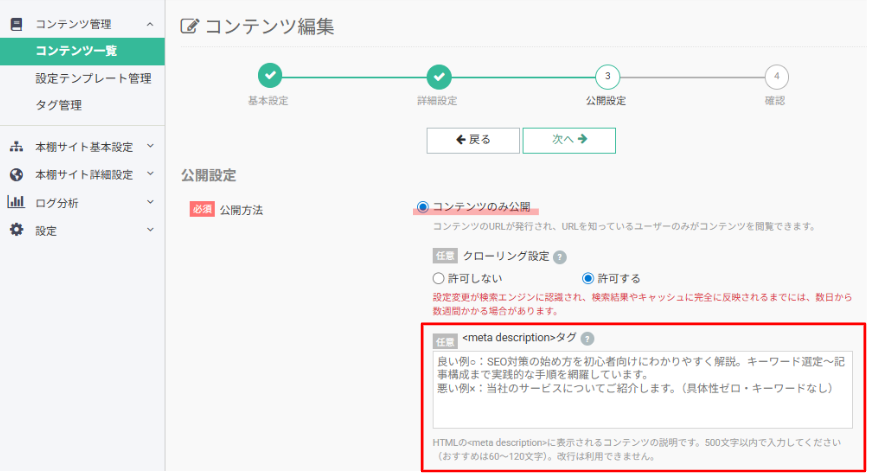Click the 次へ next button
The image size is (871, 475).
point(569,140)
